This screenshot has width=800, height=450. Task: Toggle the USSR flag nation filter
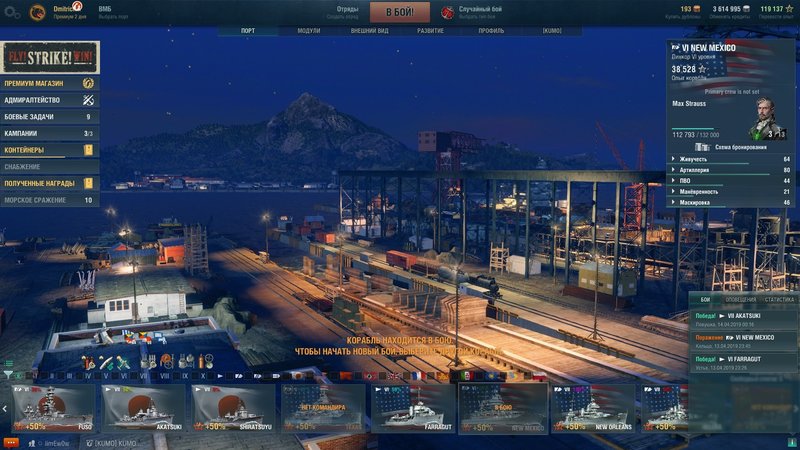(345, 376)
